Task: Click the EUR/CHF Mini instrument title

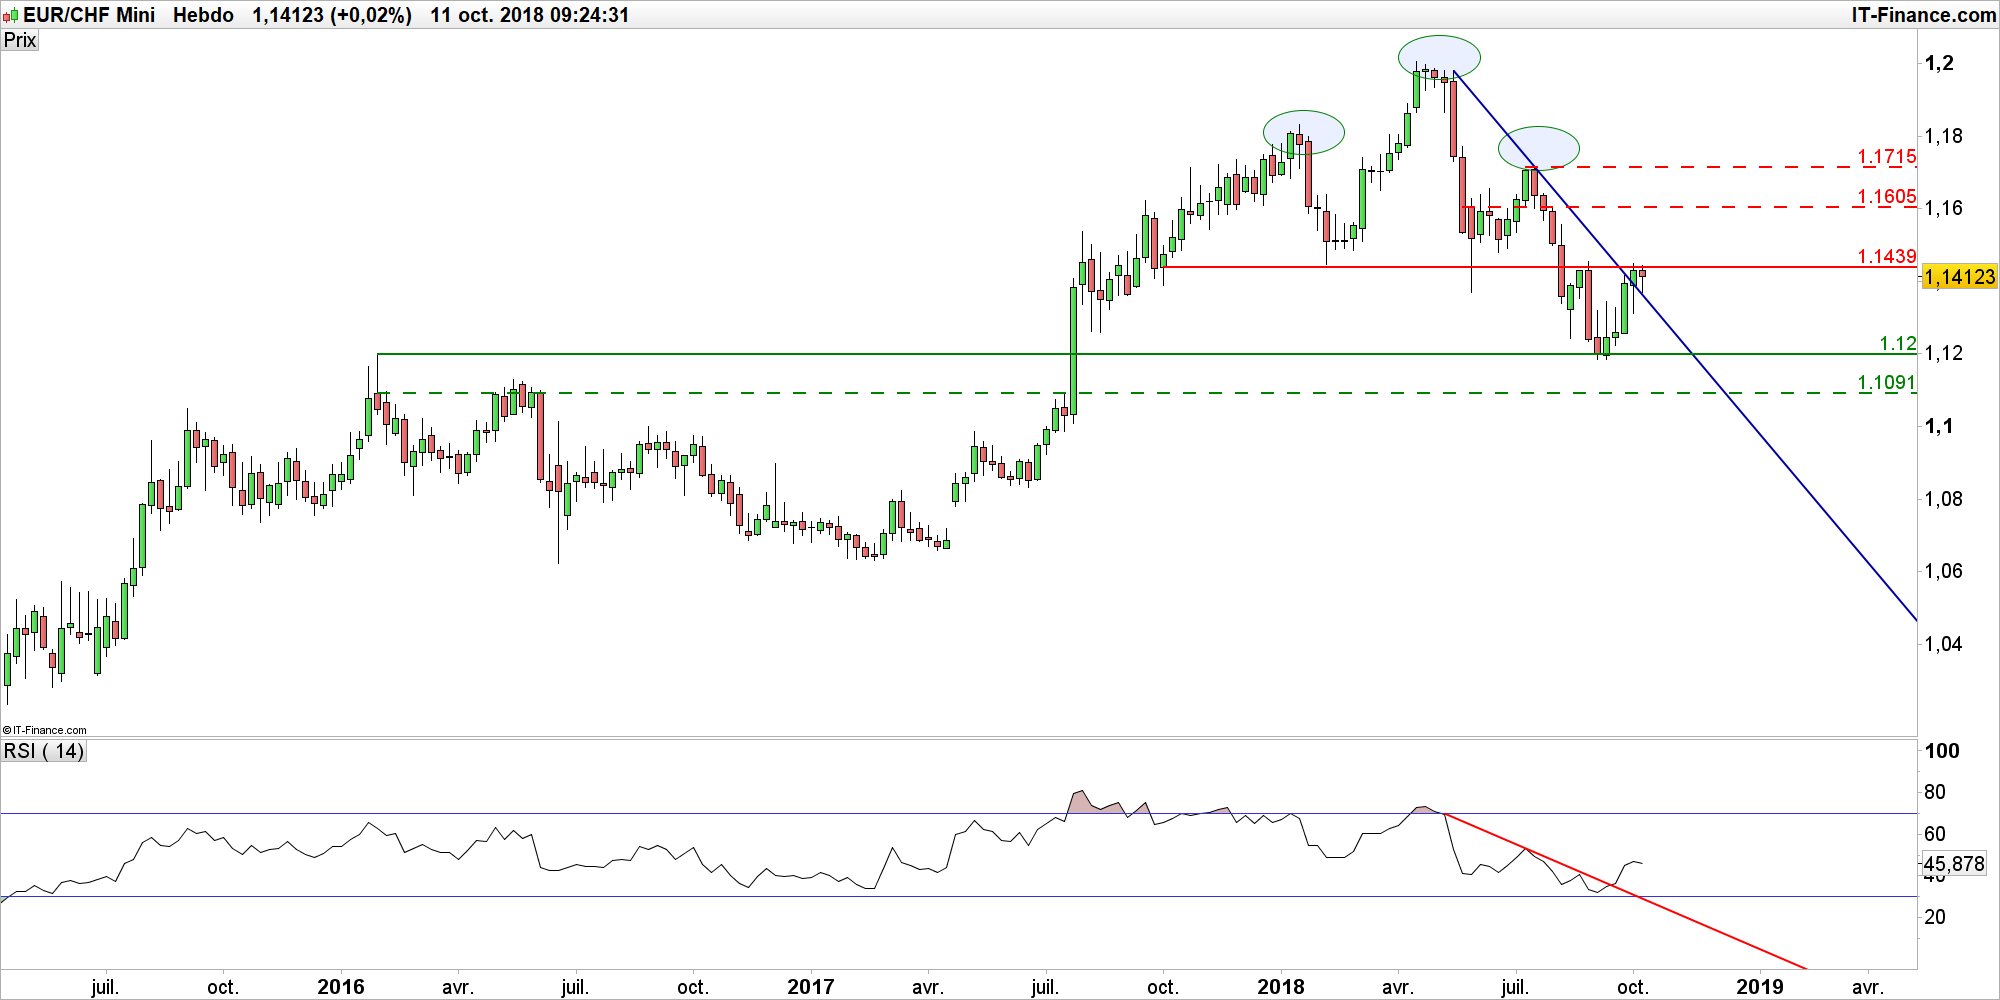Action: click(x=89, y=15)
